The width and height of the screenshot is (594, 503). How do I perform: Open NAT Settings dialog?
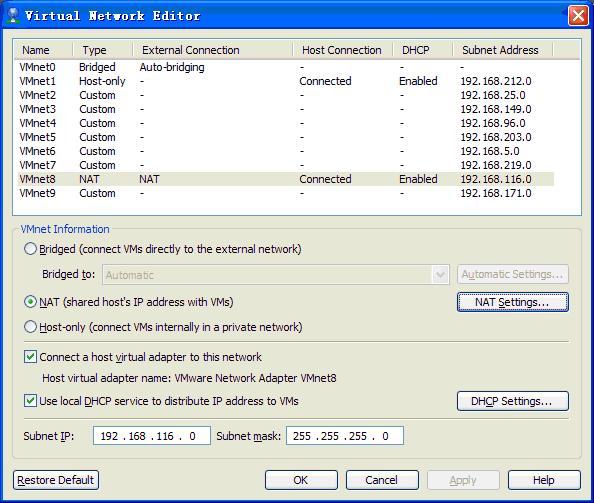click(513, 302)
